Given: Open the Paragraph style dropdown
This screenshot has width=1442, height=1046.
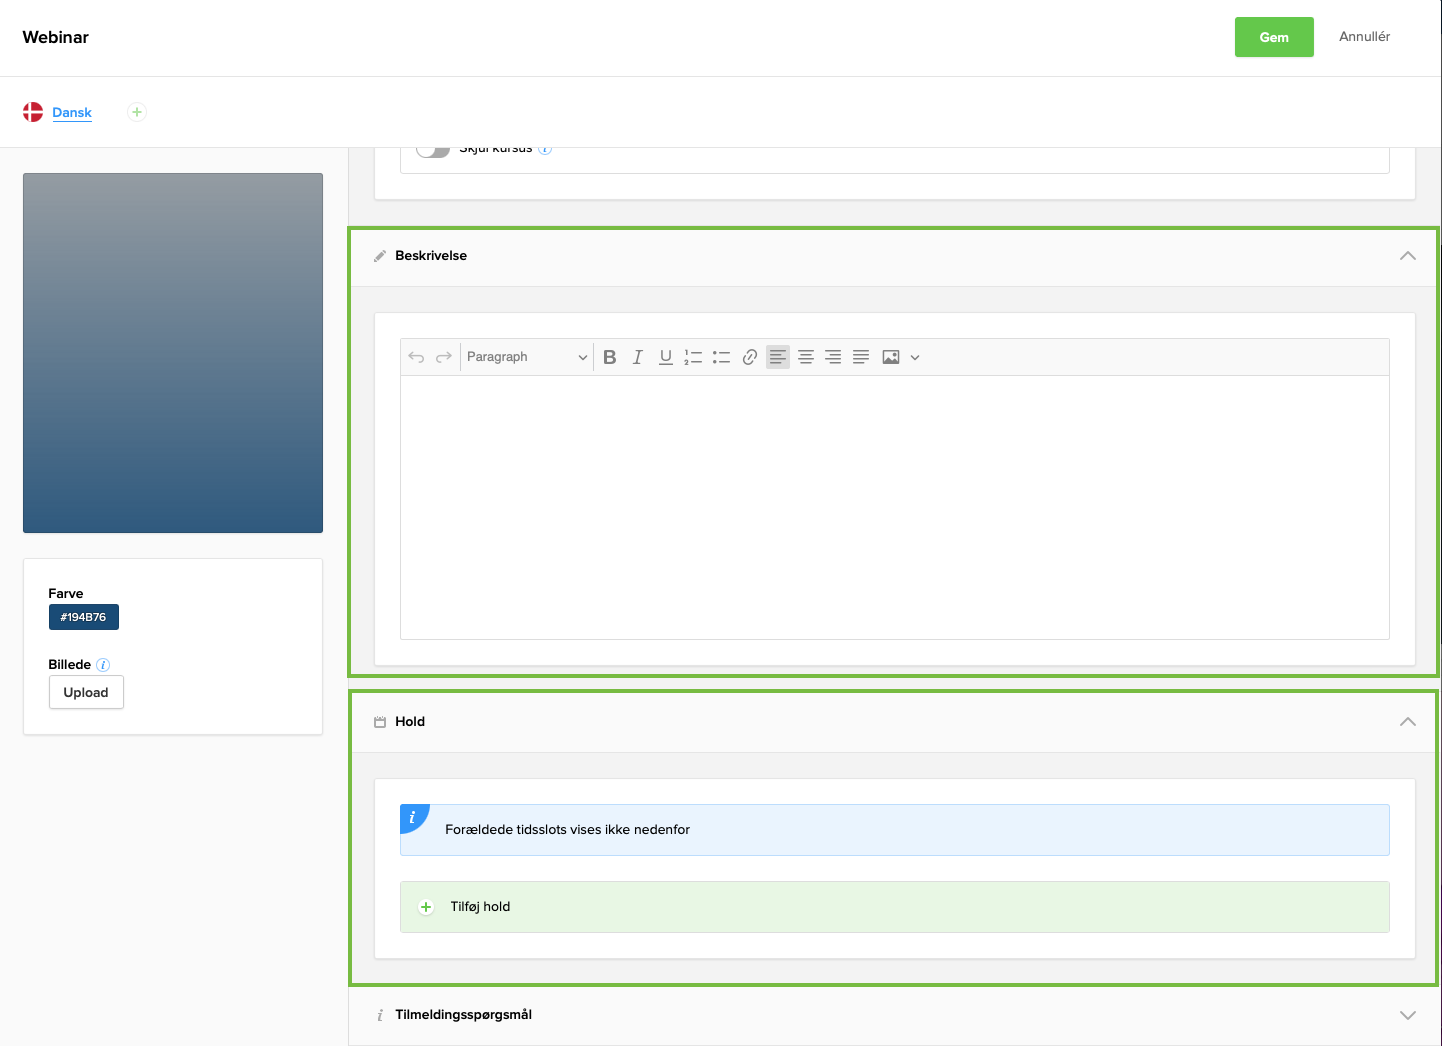Looking at the screenshot, I should tap(525, 356).
